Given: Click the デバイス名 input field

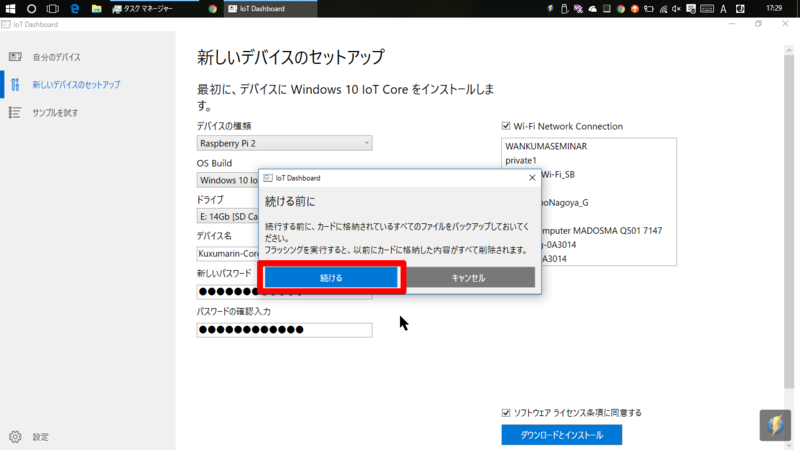Looking at the screenshot, I should 228,253.
